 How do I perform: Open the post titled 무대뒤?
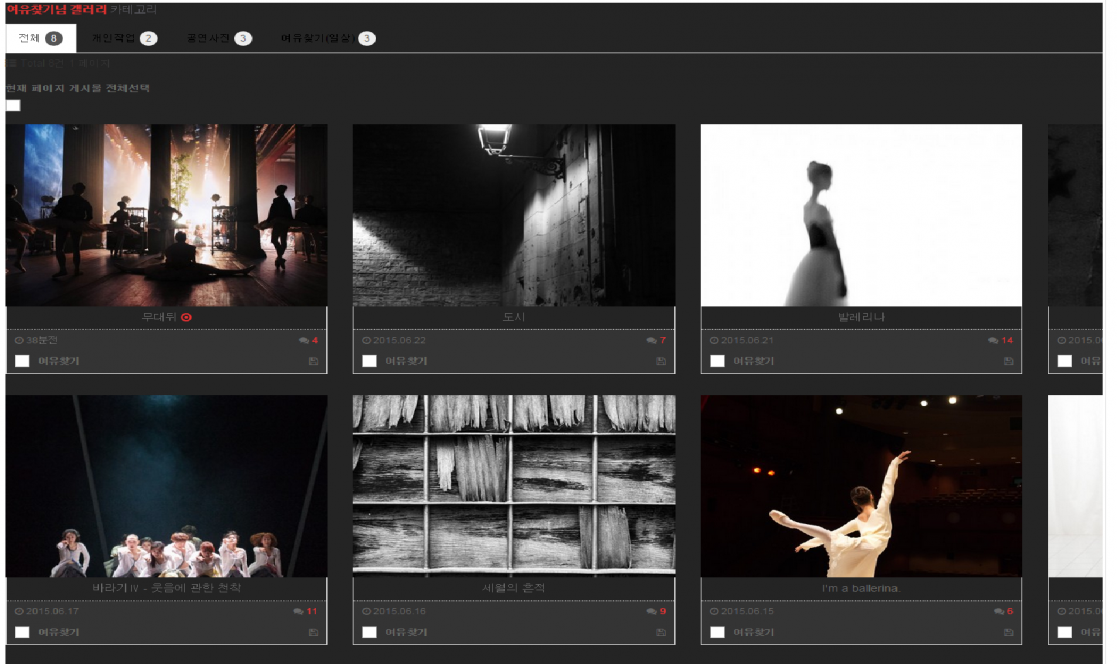click(159, 317)
